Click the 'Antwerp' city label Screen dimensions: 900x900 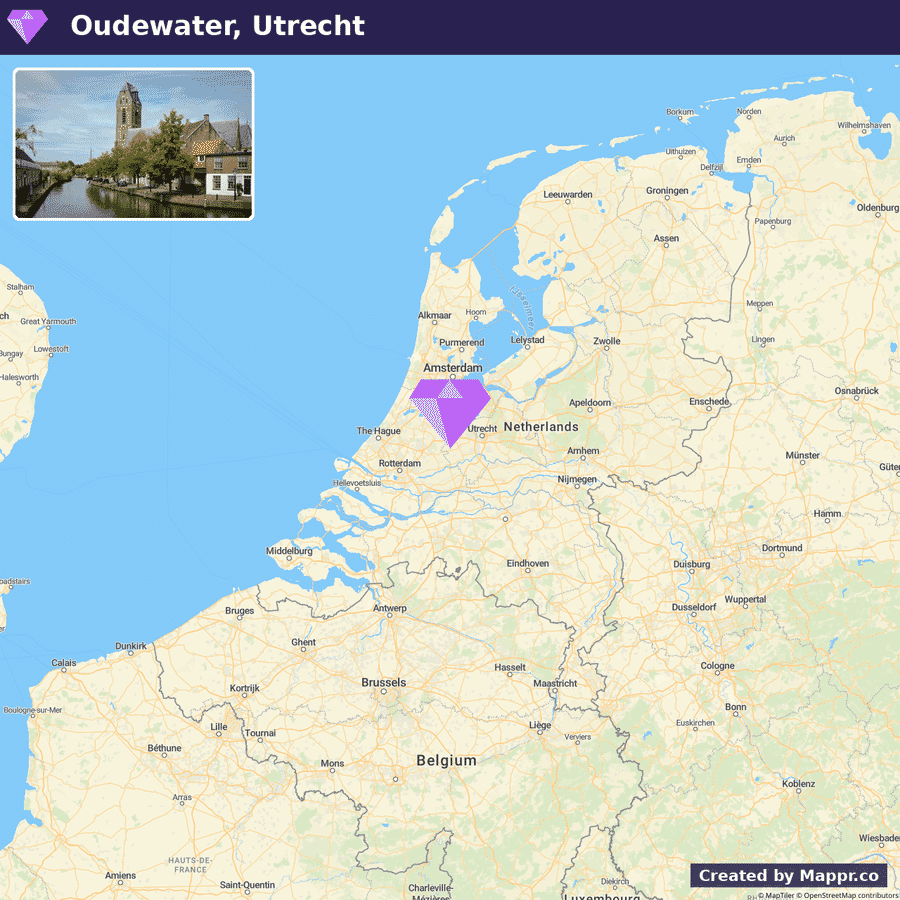coord(390,608)
